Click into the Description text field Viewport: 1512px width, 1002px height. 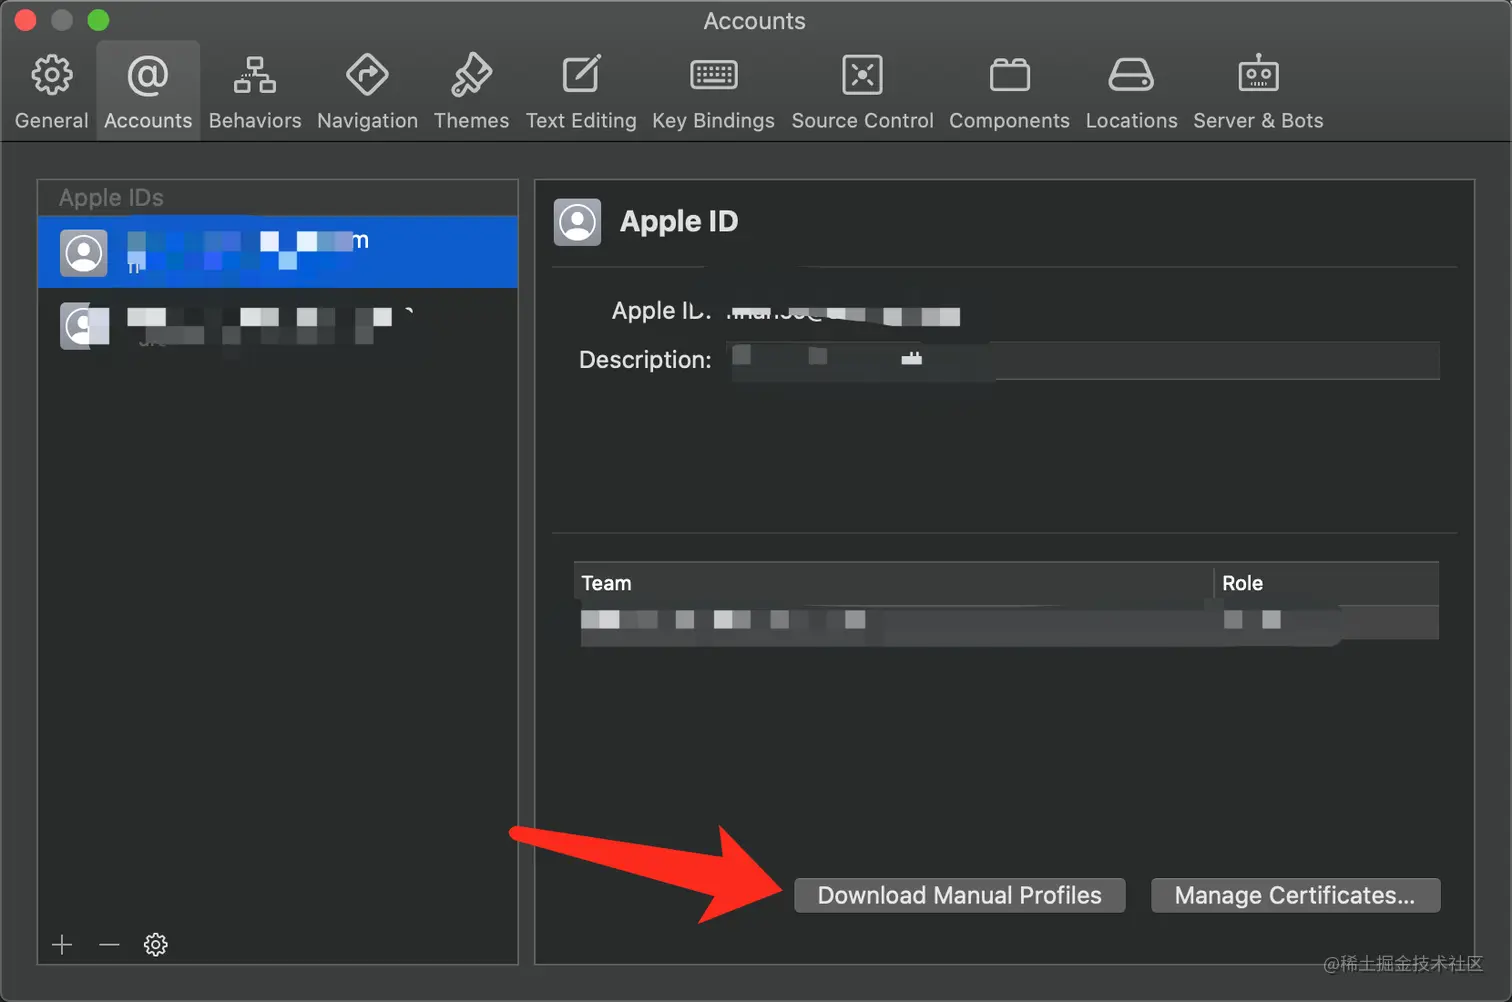(x=1084, y=360)
